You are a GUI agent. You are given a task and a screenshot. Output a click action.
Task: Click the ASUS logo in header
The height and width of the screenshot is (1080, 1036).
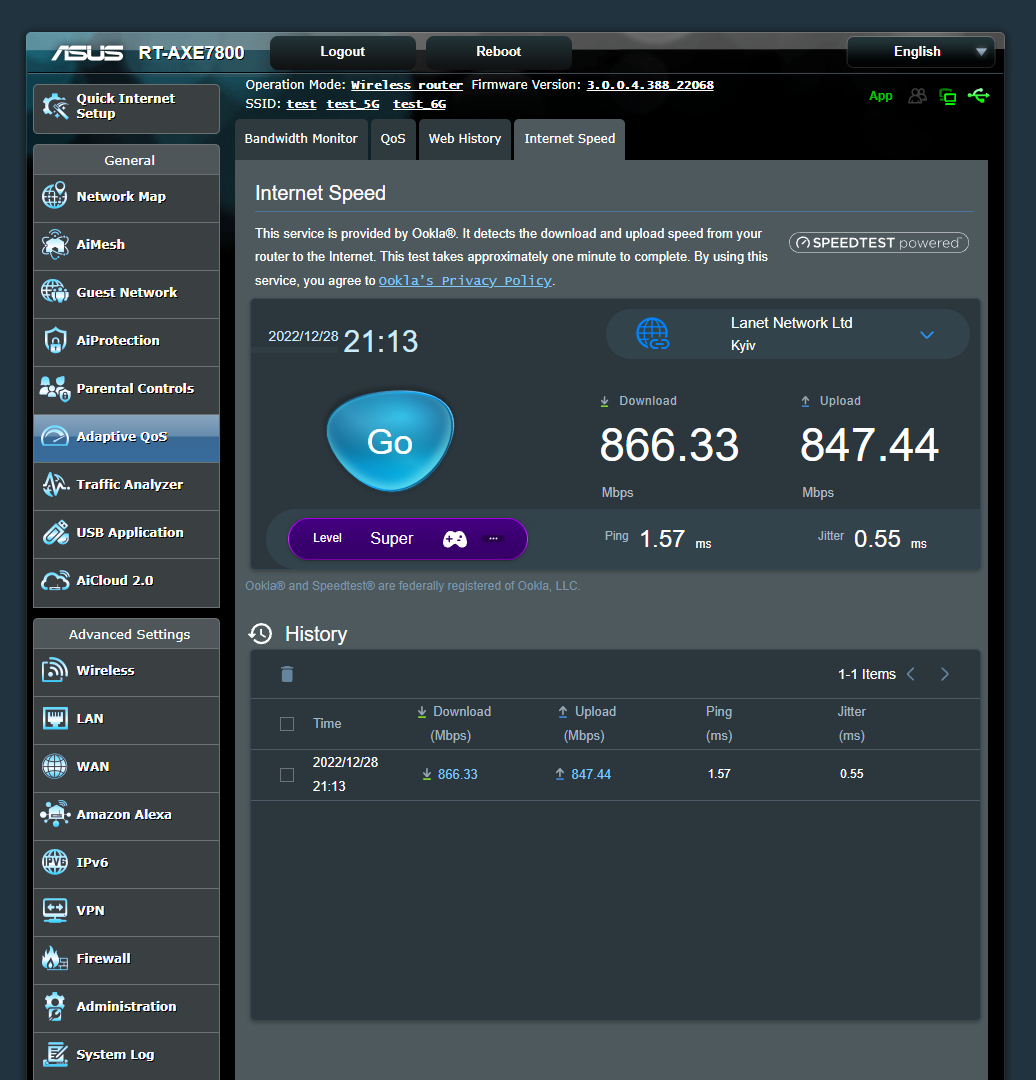87,53
